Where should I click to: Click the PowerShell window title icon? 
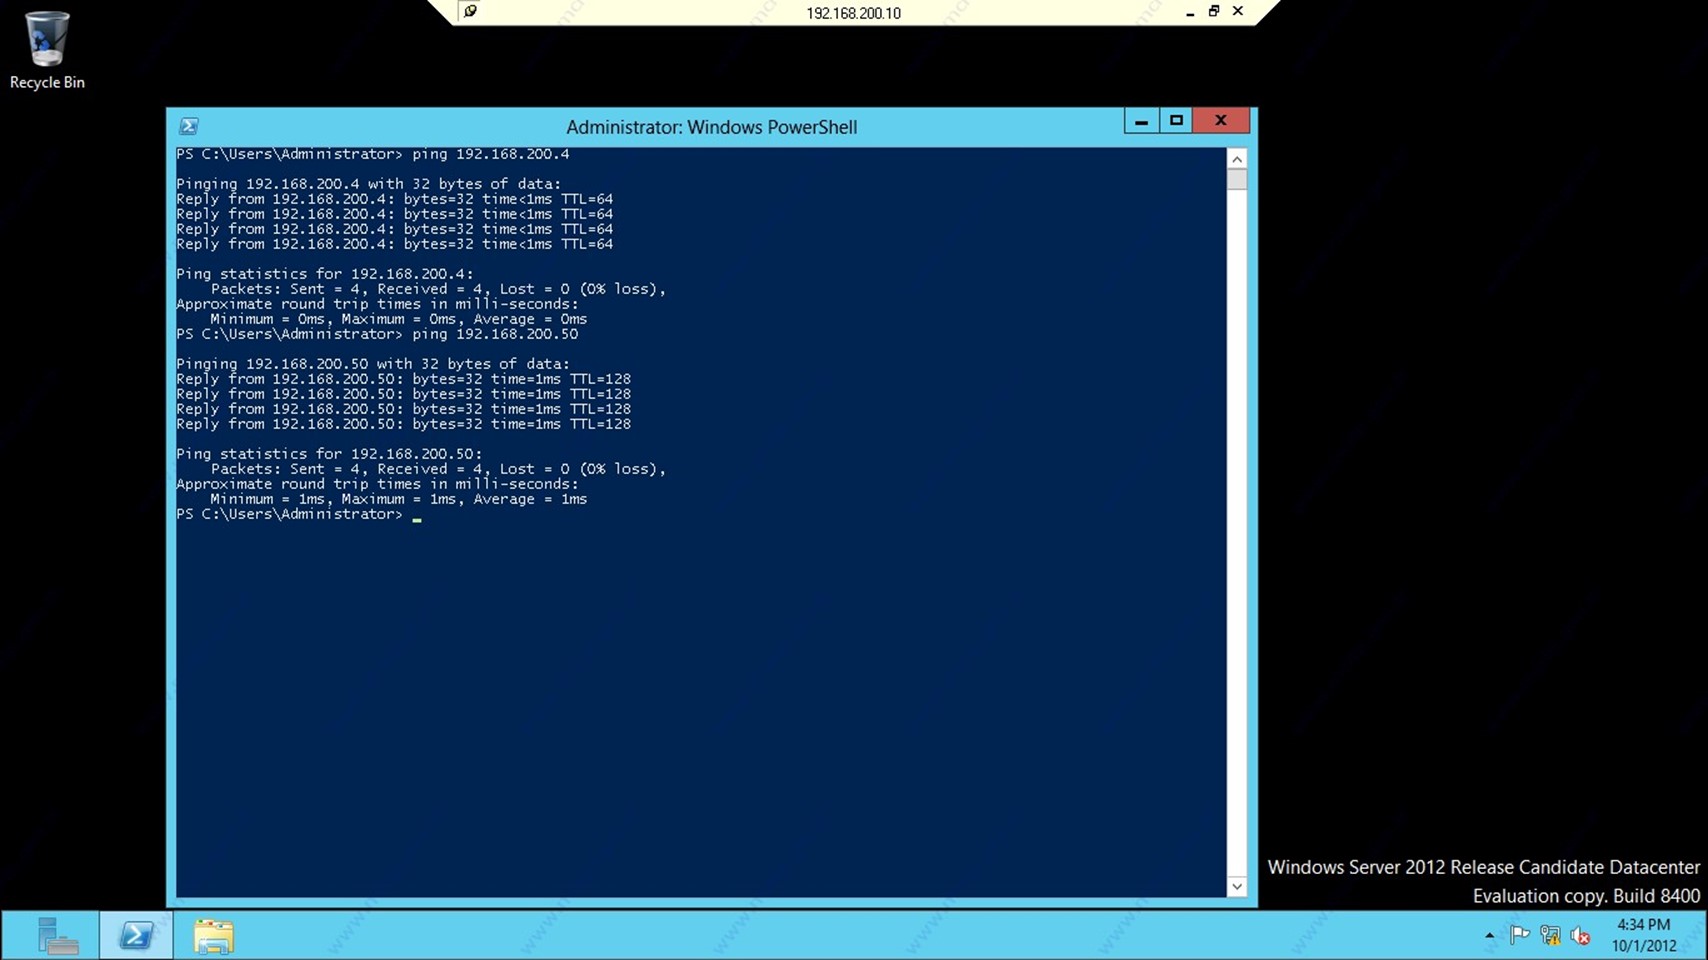tap(188, 126)
